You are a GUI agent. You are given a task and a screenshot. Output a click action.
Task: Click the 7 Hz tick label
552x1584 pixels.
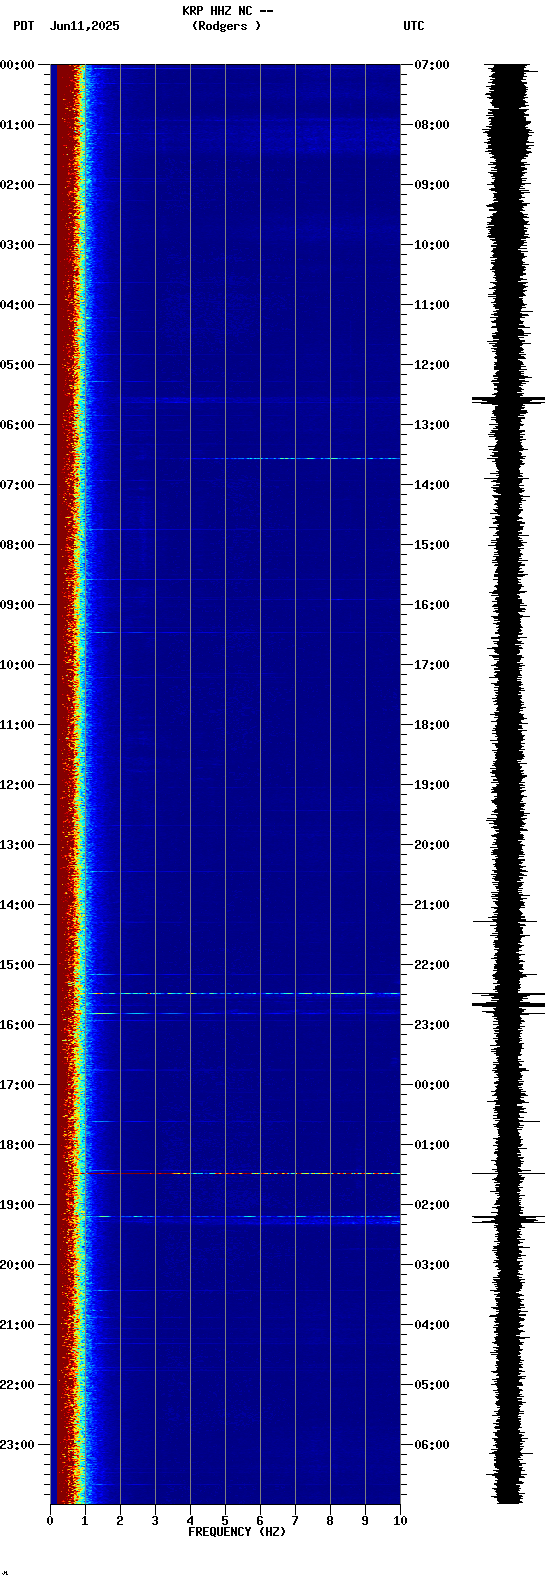click(295, 1521)
